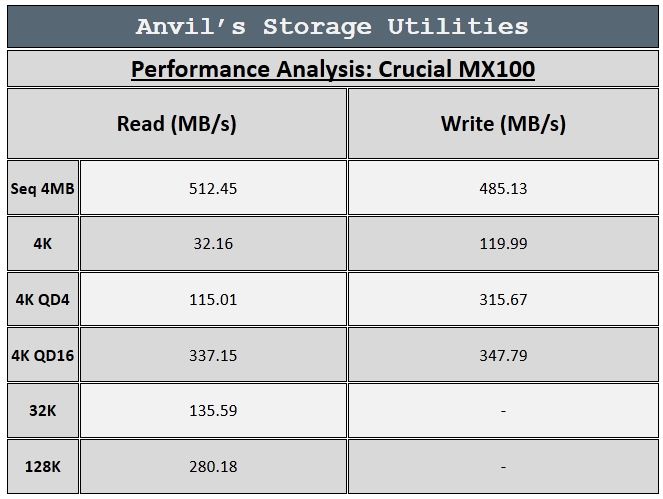The height and width of the screenshot is (499, 663).
Task: Click the 315.67 write cell
Action: tap(503, 299)
